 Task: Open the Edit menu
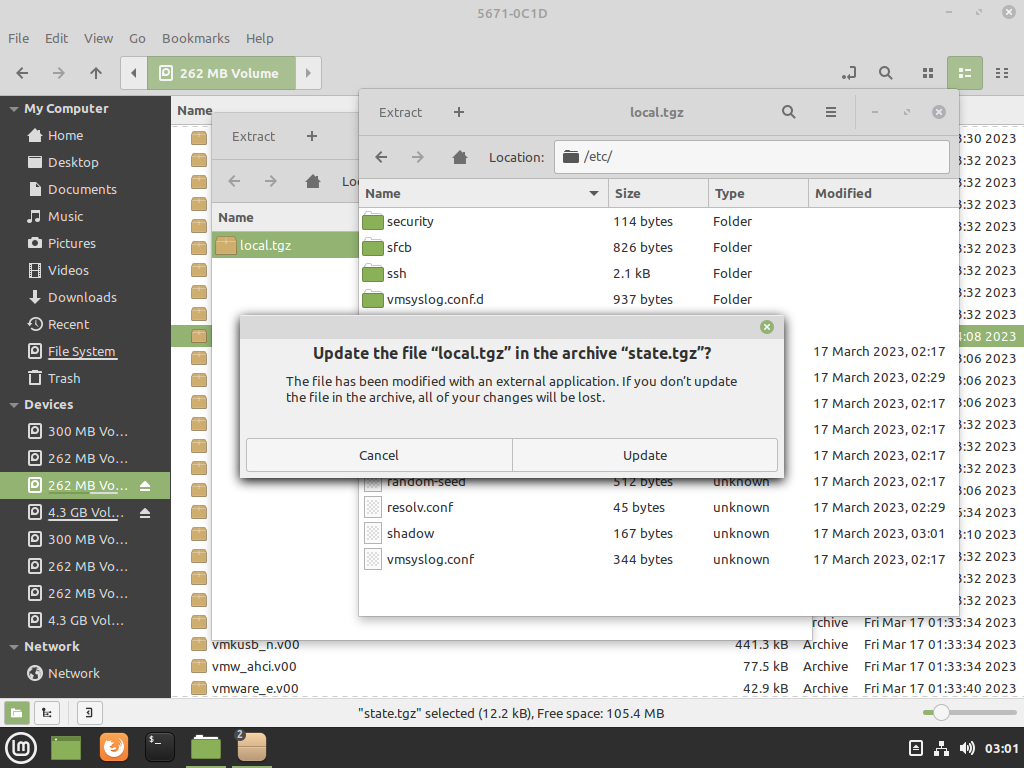tap(56, 39)
